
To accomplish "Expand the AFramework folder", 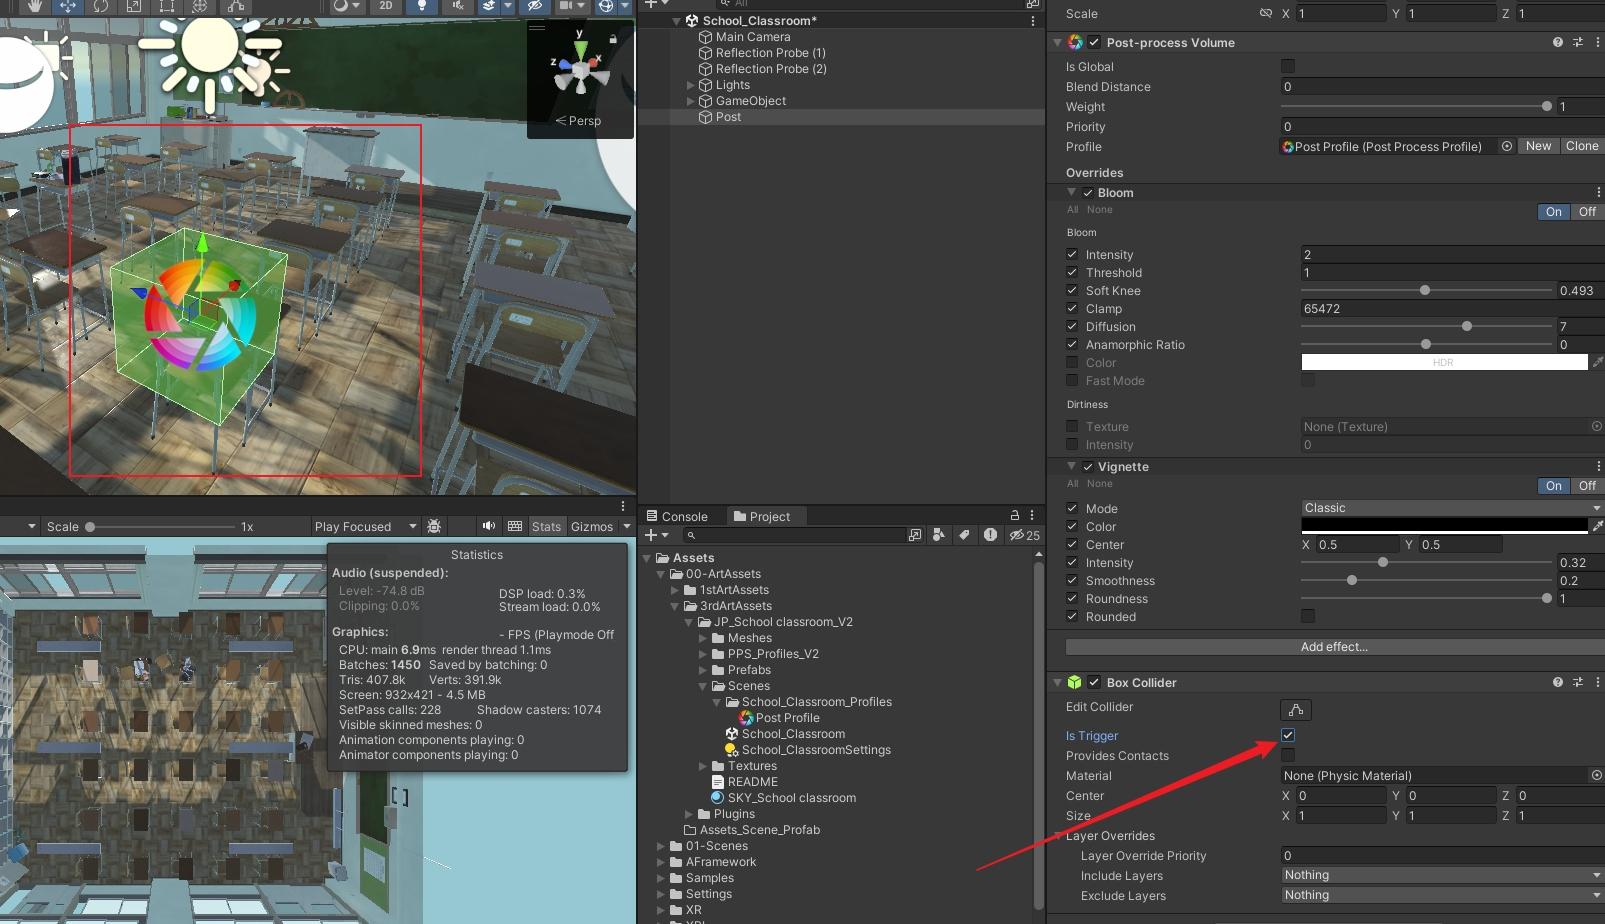I will (x=661, y=862).
